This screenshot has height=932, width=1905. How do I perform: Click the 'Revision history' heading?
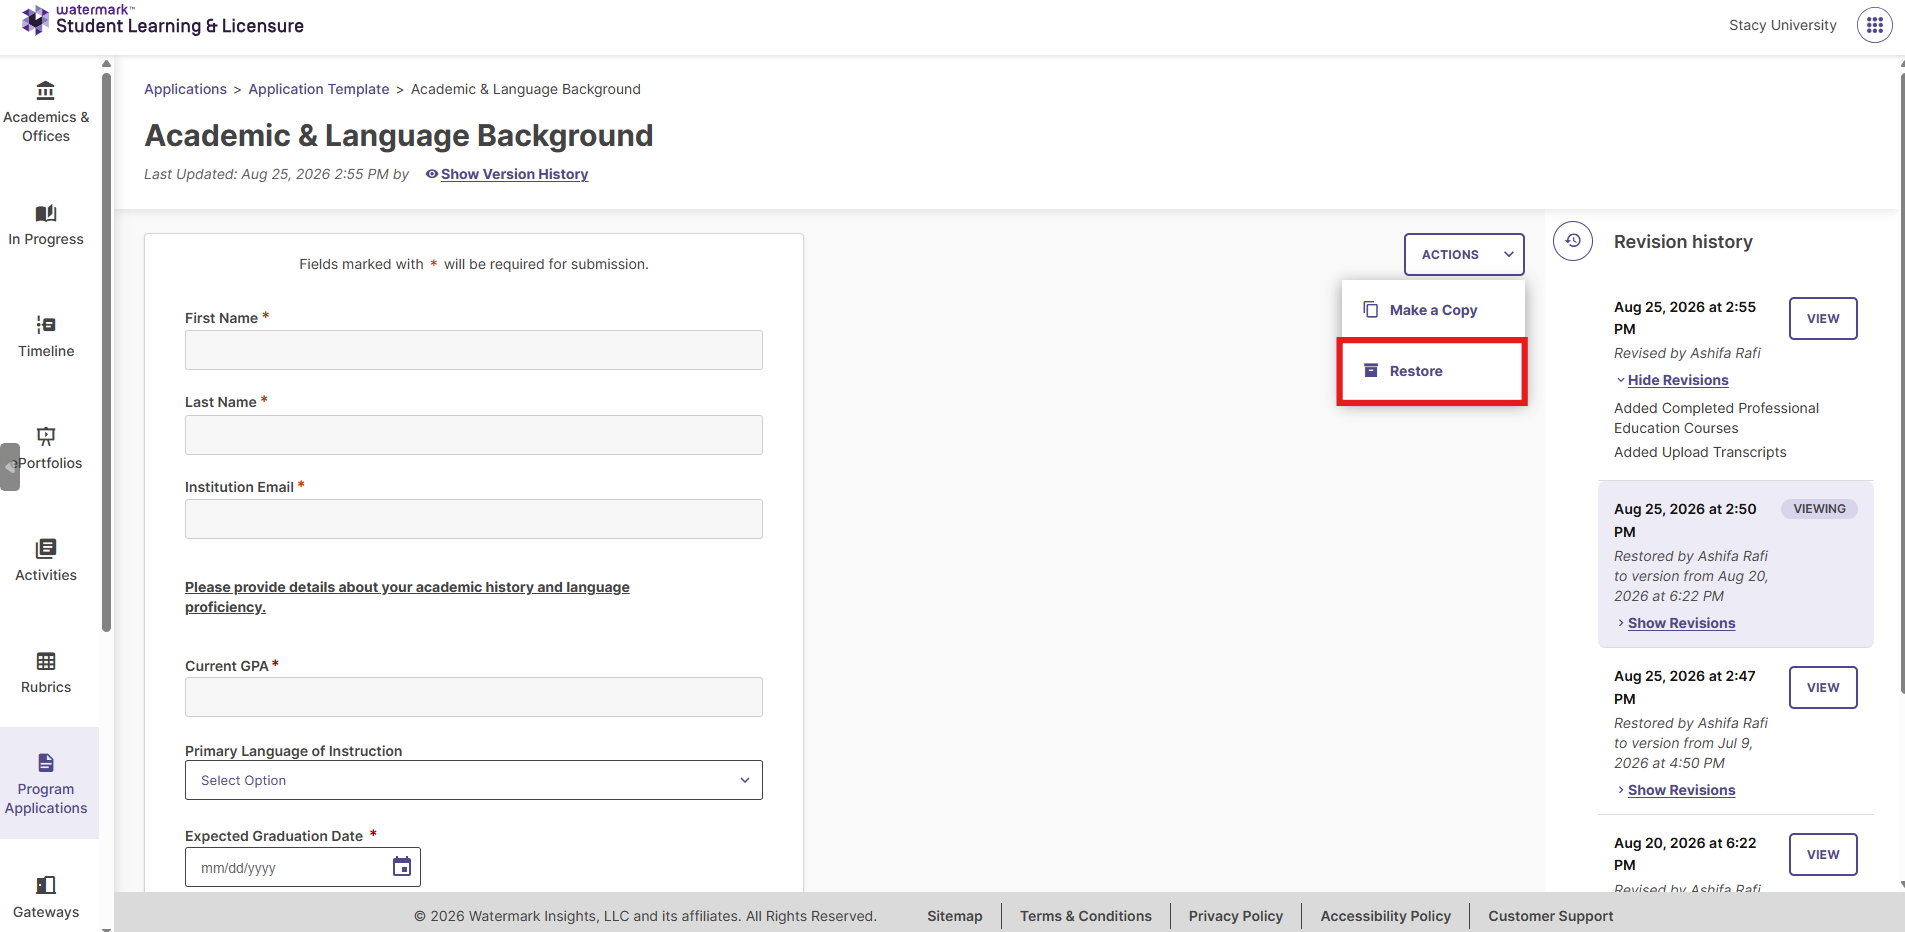coord(1683,242)
